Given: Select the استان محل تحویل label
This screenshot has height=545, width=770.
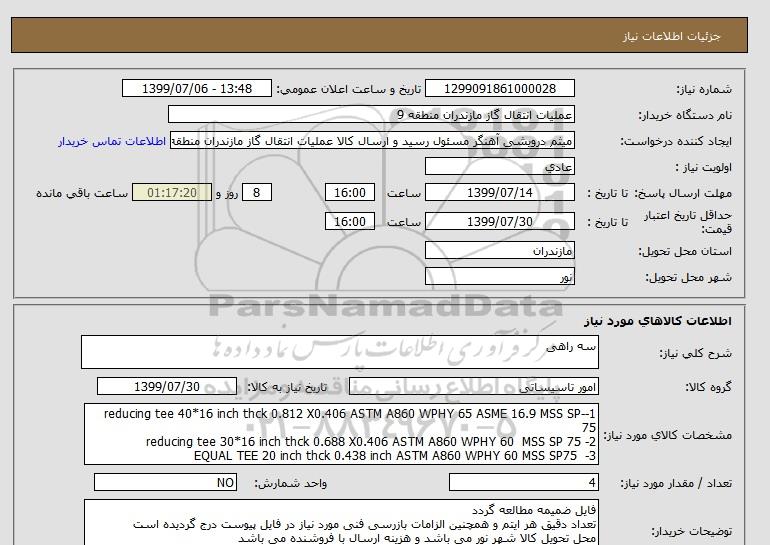Looking at the screenshot, I should tap(685, 251).
